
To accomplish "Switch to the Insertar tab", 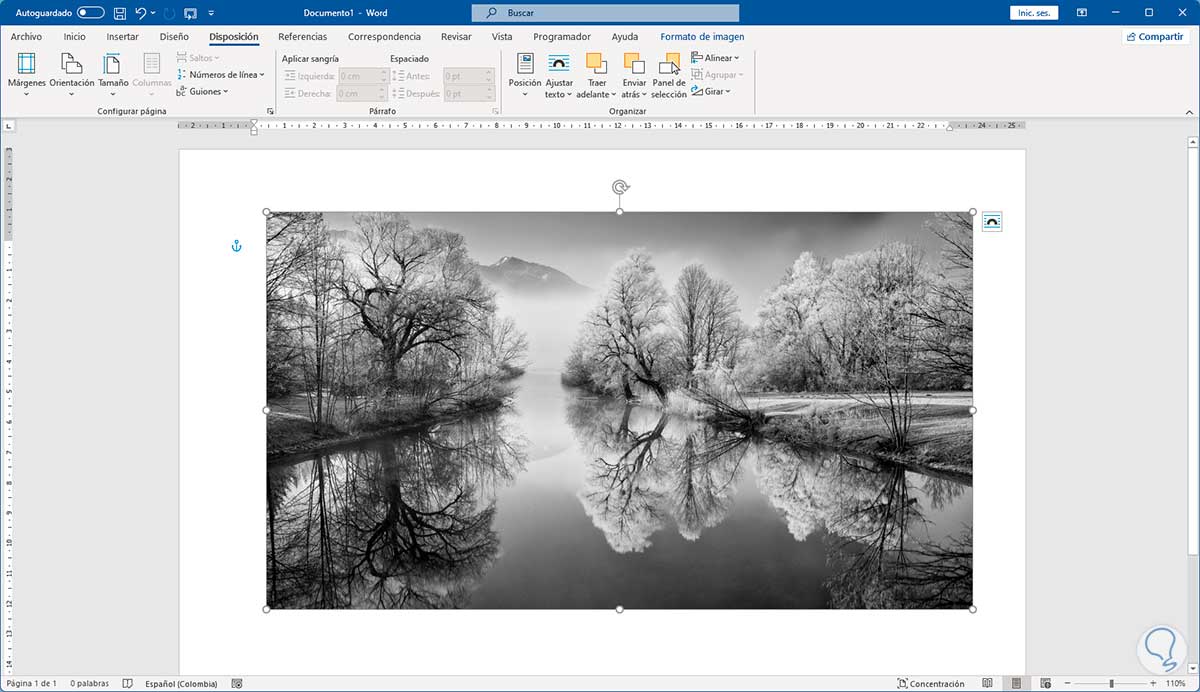I will coord(122,37).
